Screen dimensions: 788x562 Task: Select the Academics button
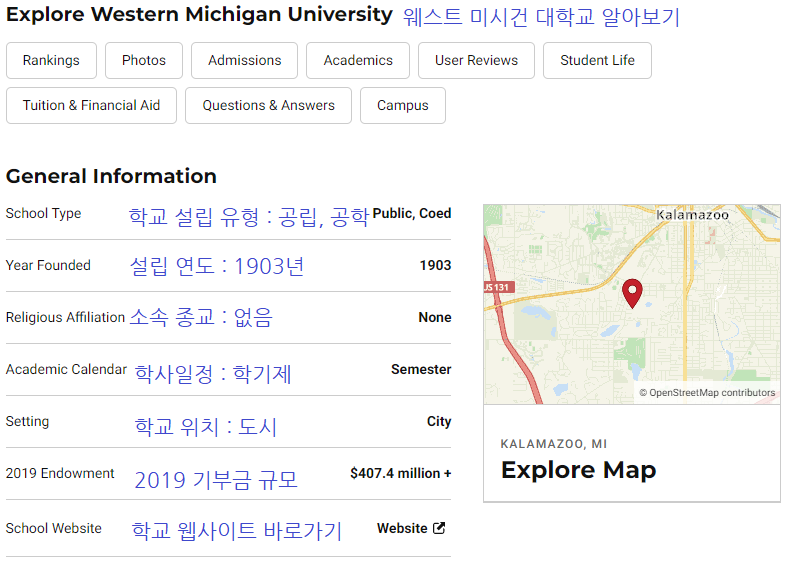[x=358, y=60]
